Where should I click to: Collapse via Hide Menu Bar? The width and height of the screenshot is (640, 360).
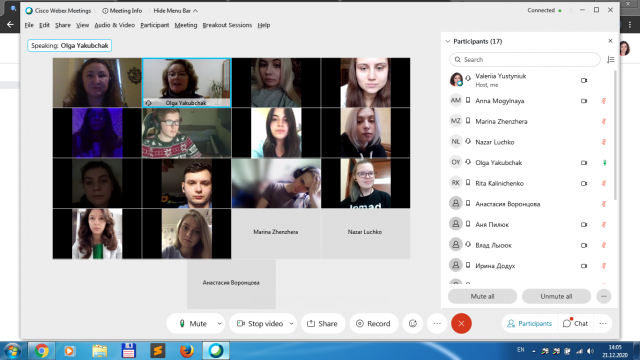pos(176,11)
